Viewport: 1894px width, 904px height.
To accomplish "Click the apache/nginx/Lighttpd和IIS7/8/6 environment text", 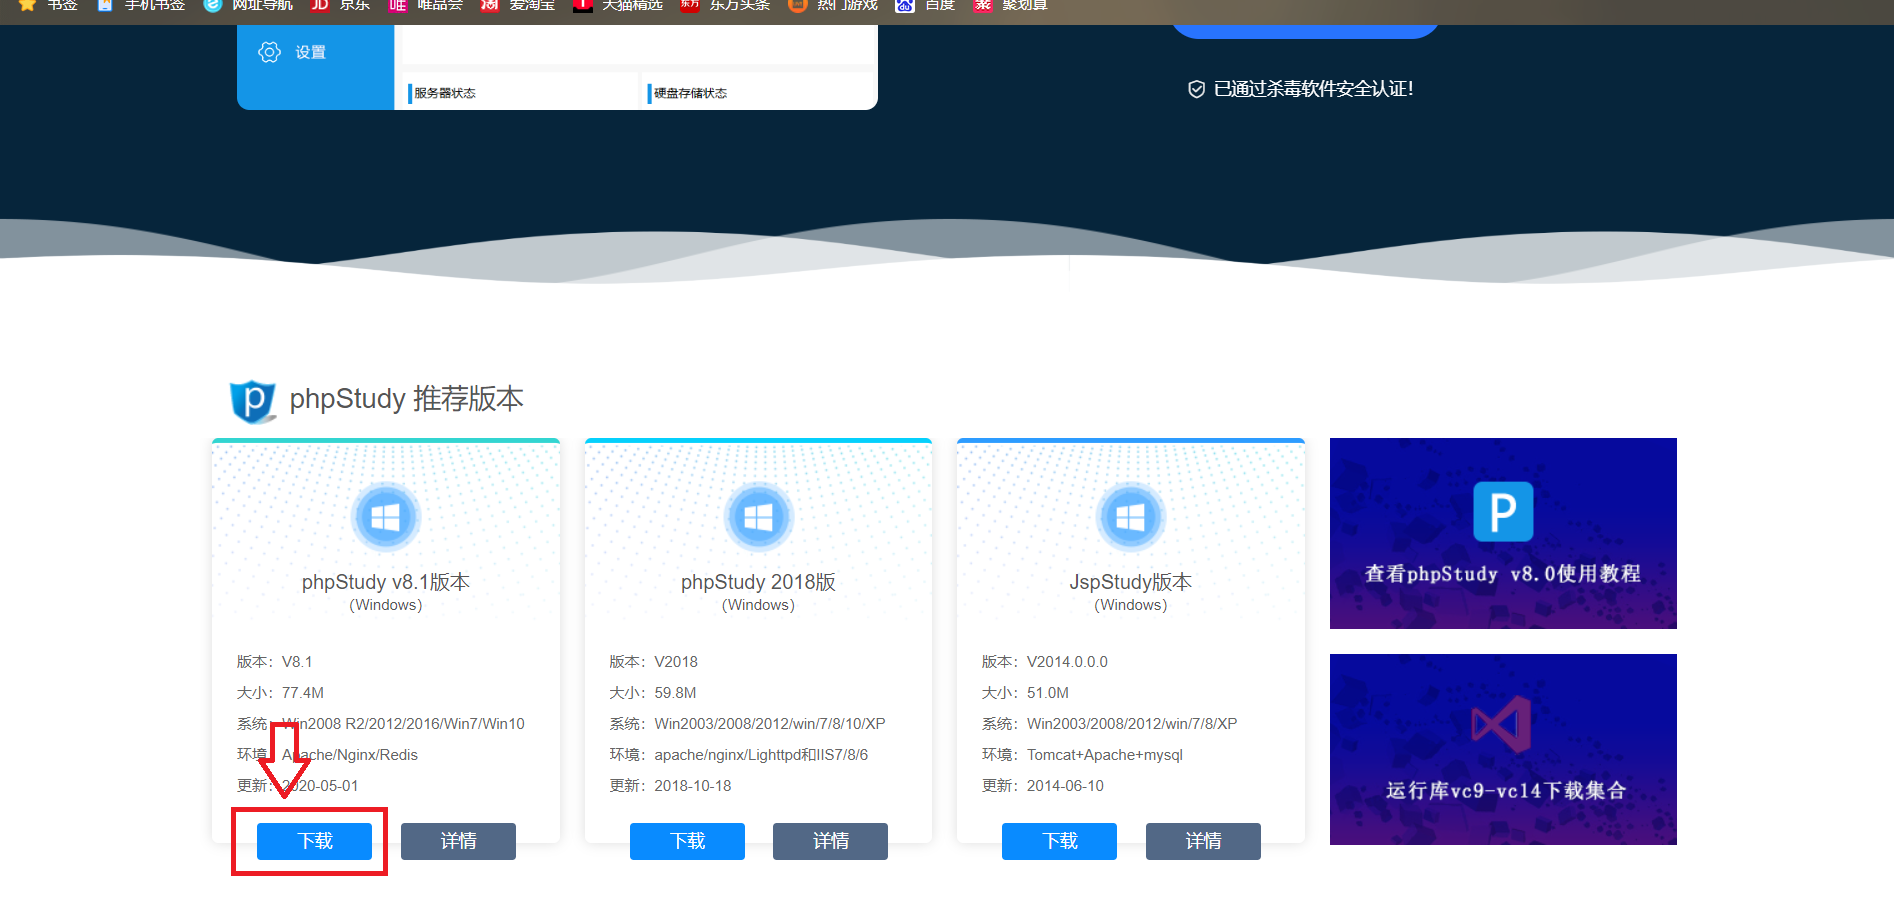I will [761, 755].
